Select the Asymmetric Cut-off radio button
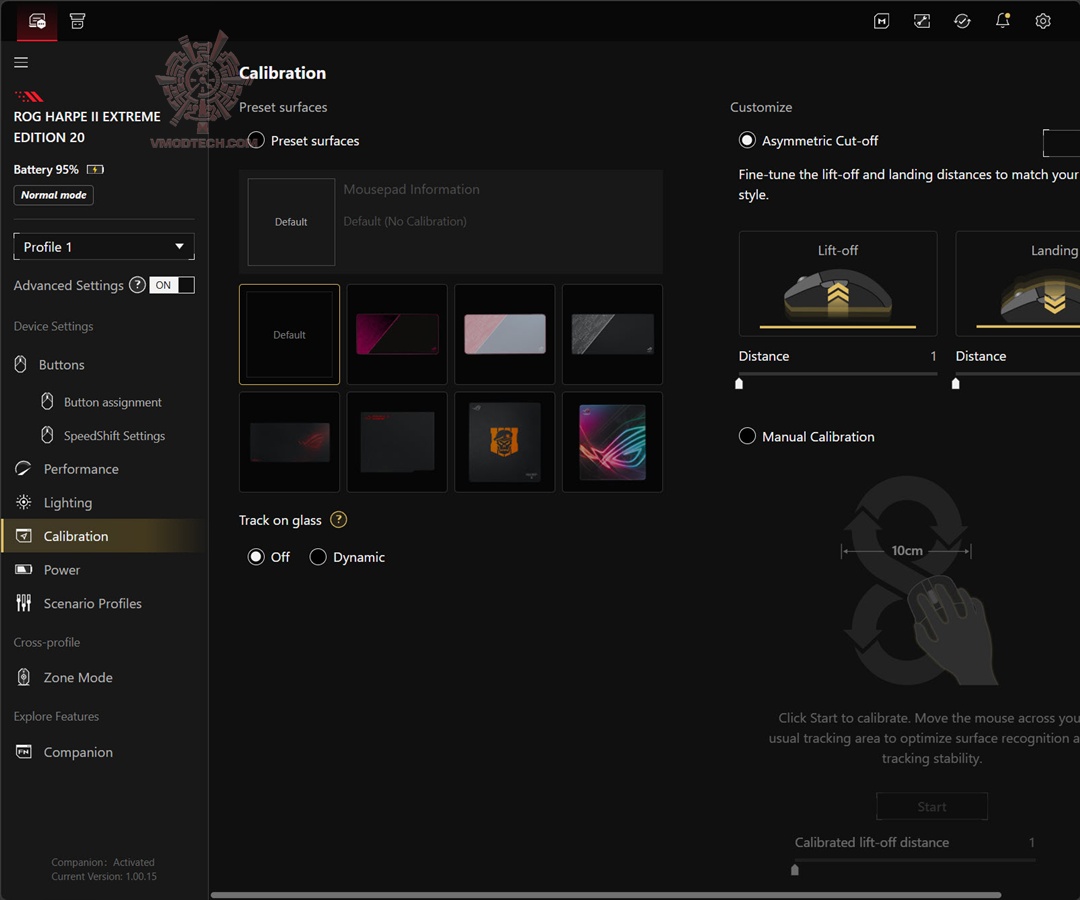 747,140
